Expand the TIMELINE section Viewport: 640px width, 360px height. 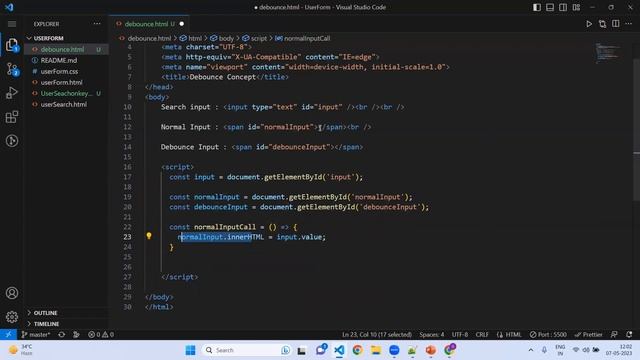coord(46,324)
